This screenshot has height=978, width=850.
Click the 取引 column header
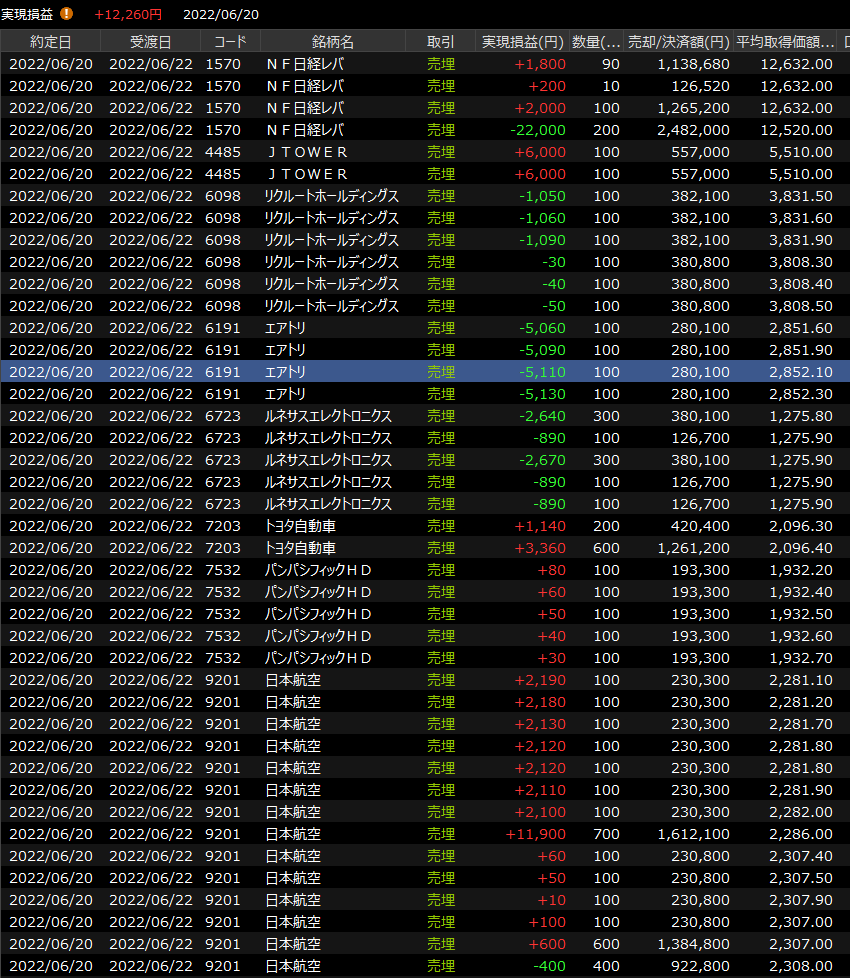440,42
